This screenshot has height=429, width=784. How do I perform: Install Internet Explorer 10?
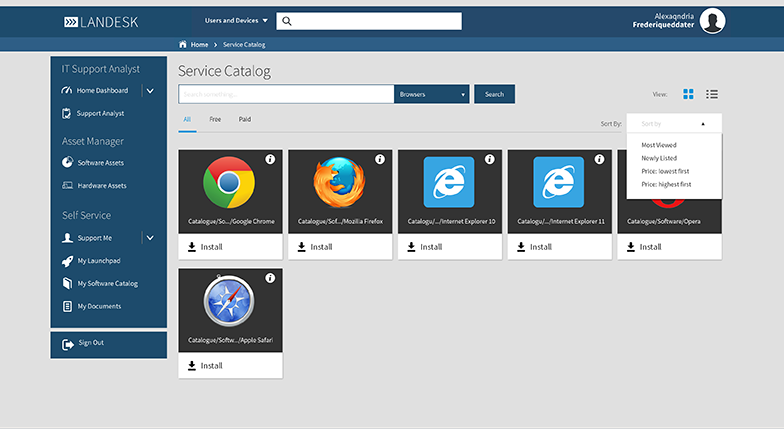coord(424,247)
